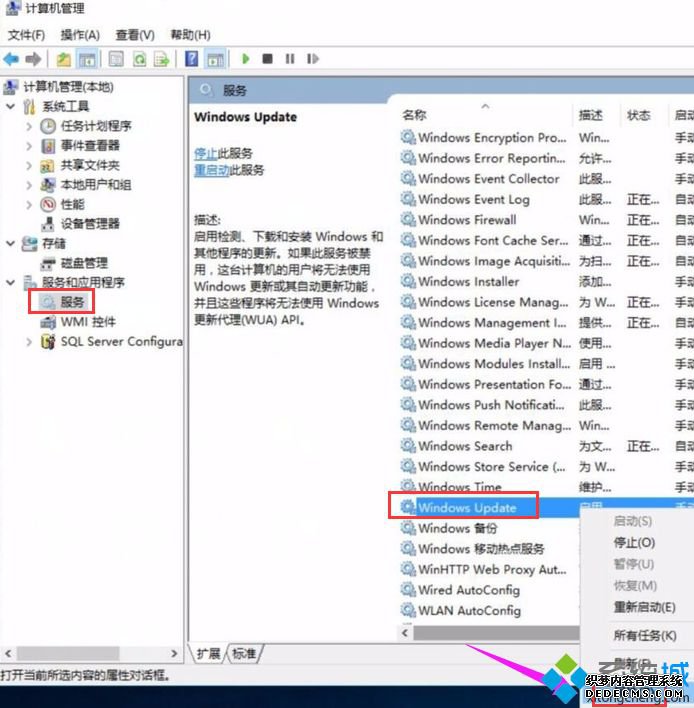The width and height of the screenshot is (694, 708).
Task: Open the 操作(A) menu
Action: (x=79, y=35)
